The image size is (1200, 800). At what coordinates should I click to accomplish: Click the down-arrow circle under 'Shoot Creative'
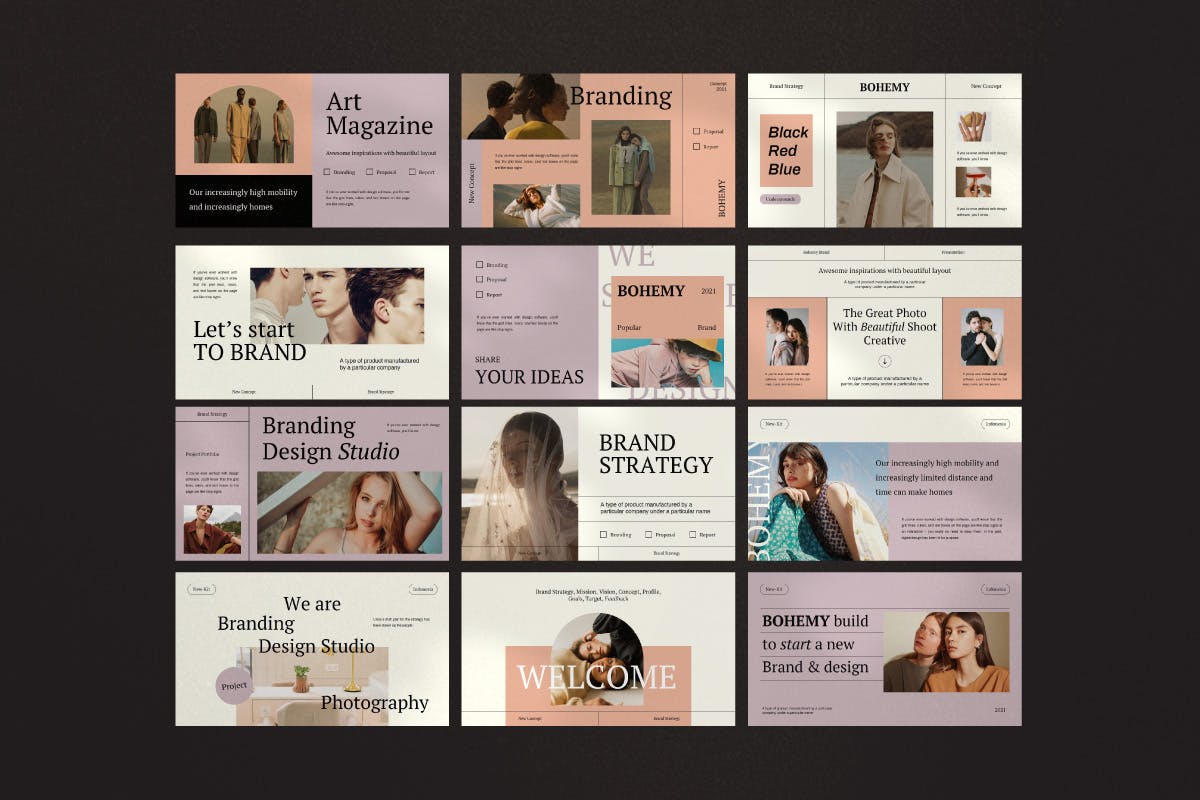click(885, 361)
